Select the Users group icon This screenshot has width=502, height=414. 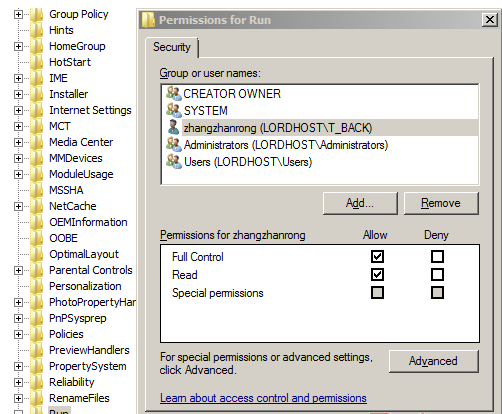(x=174, y=161)
